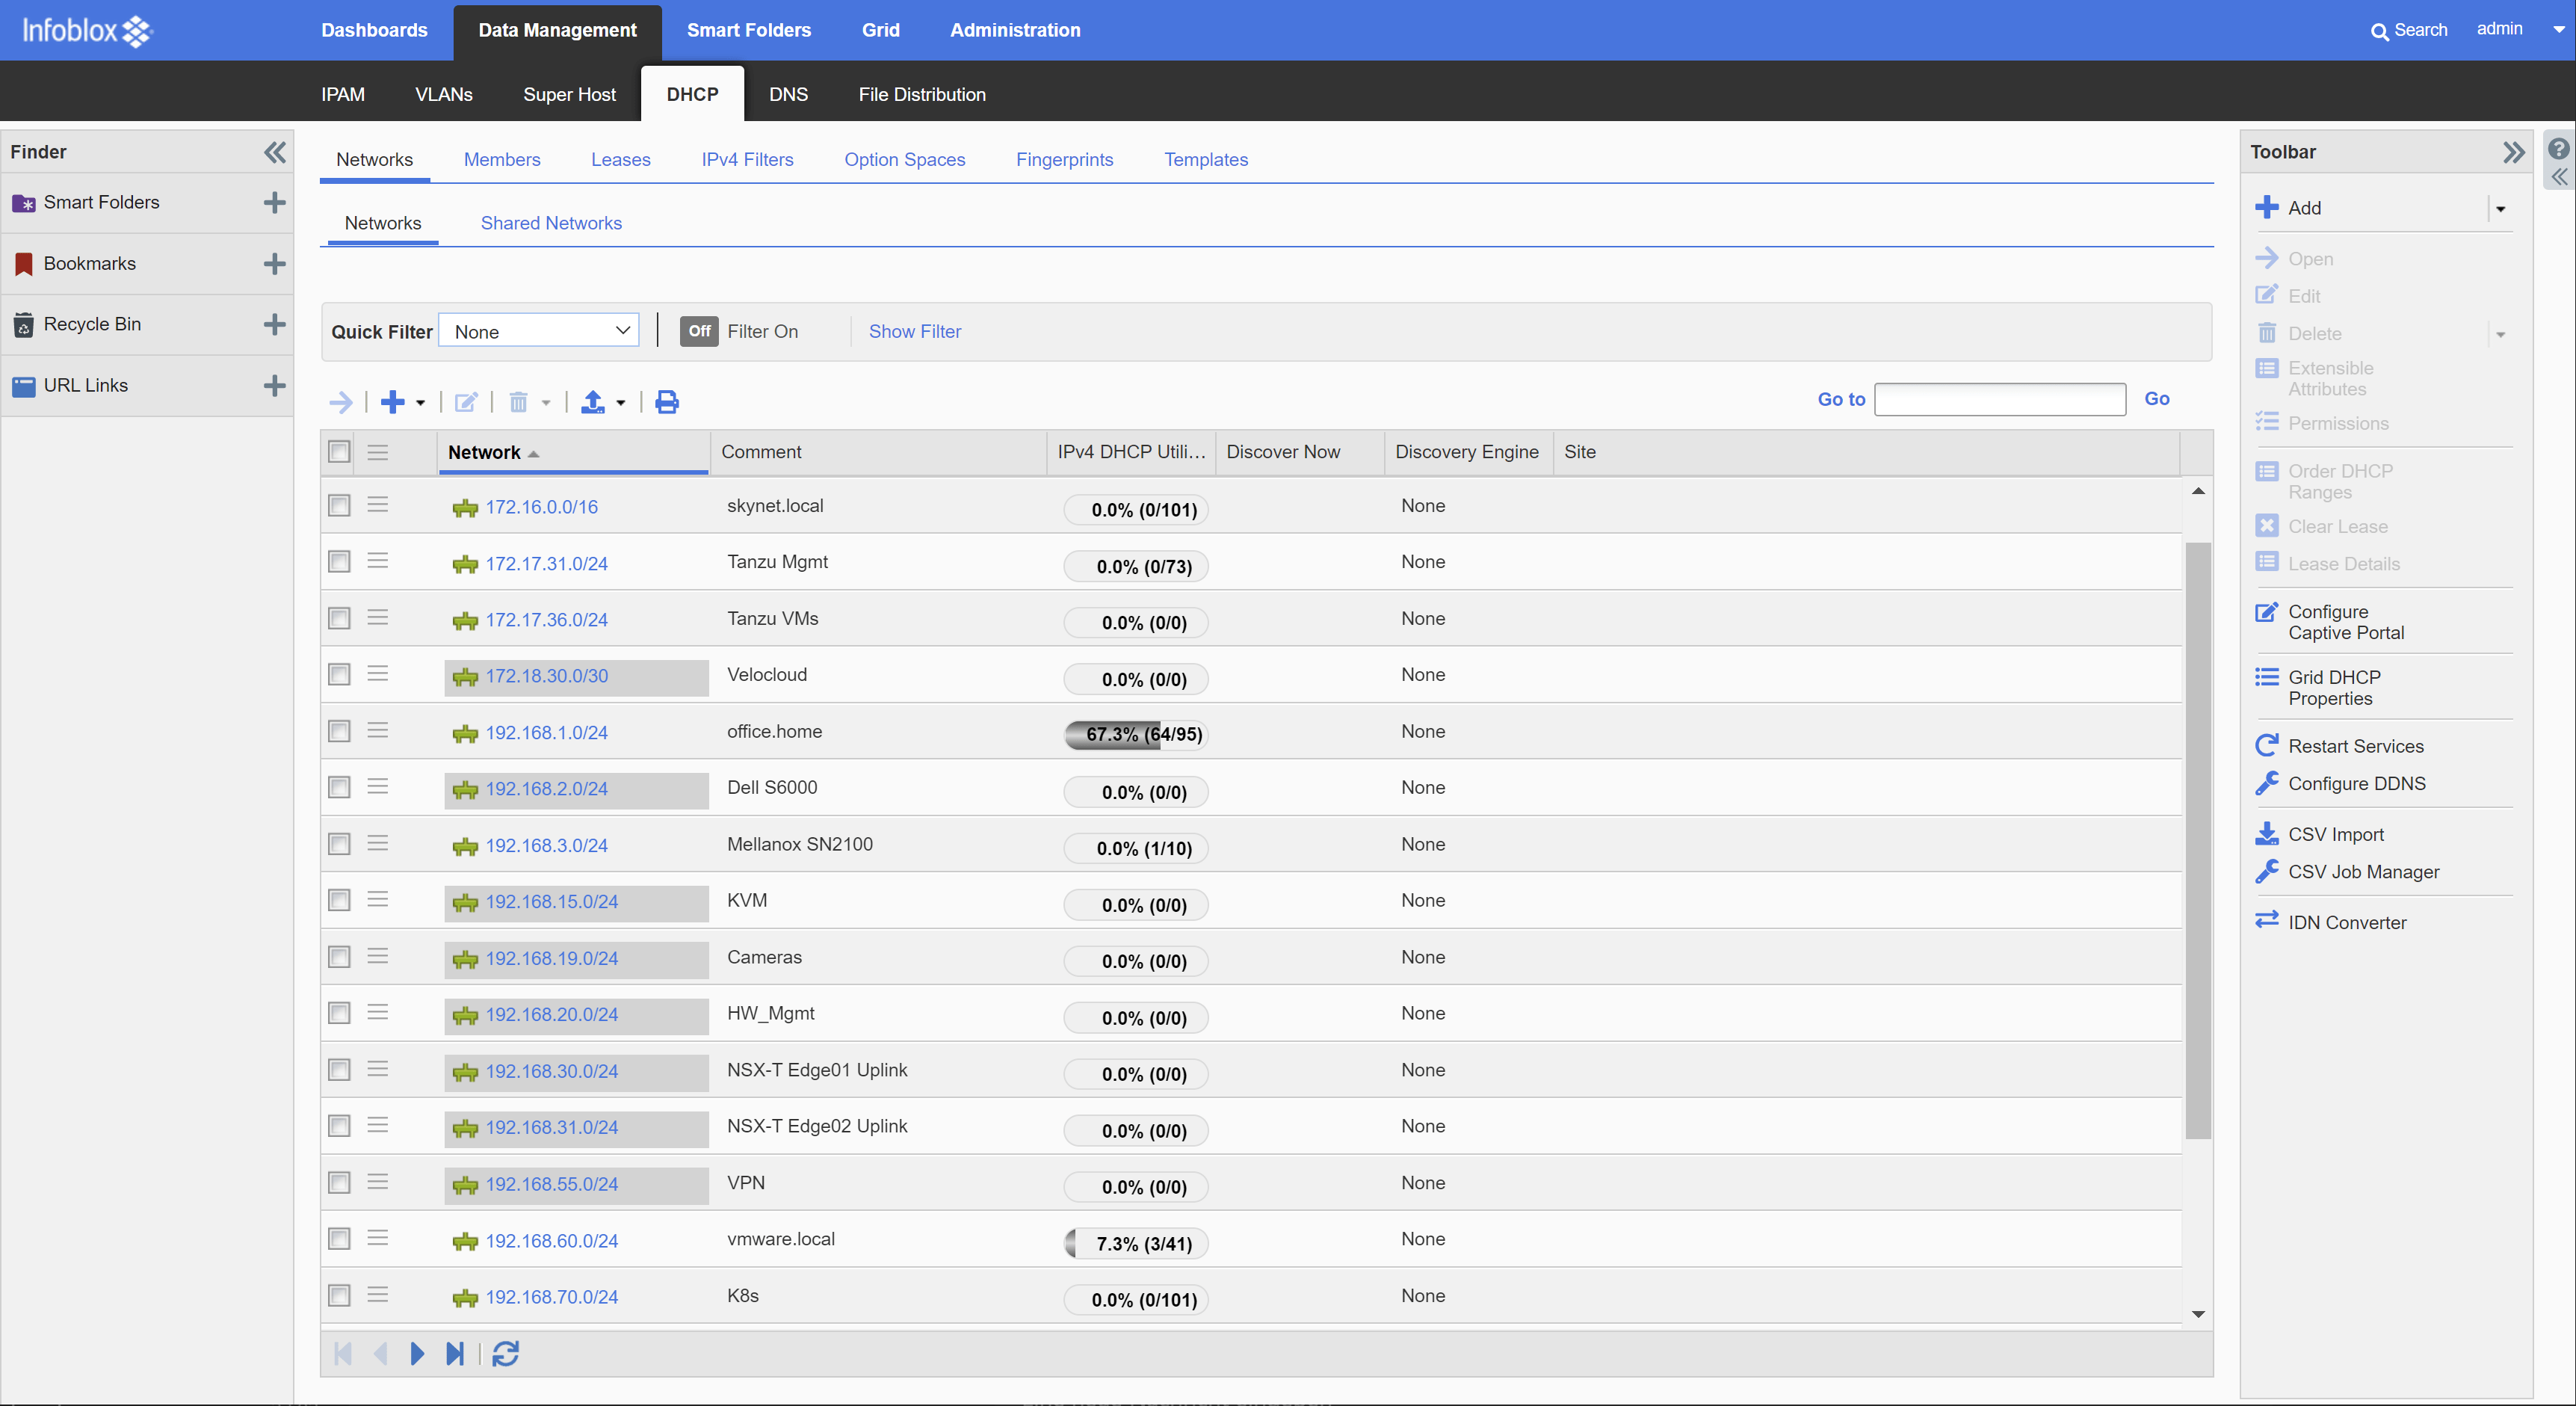Click the 67.3% utilization bar for office.home
The width and height of the screenshot is (2576, 1406).
point(1135,734)
